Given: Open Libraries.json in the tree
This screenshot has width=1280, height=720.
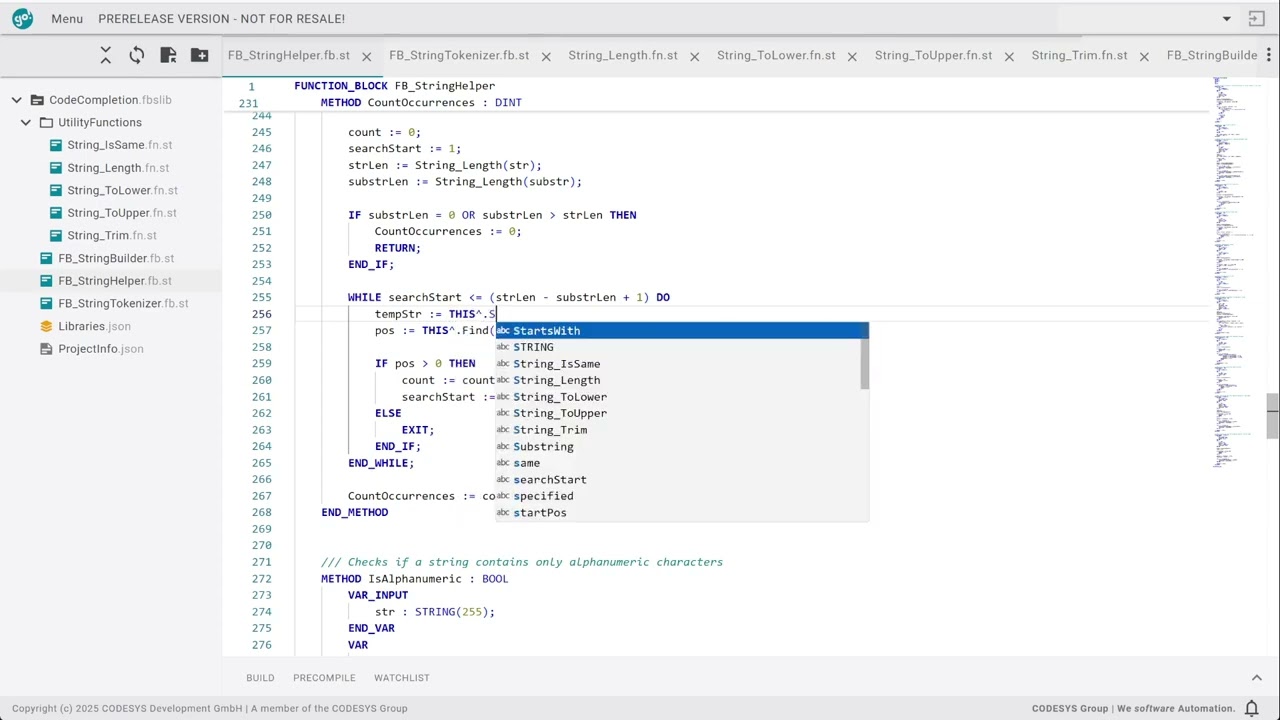Looking at the screenshot, I should [94, 326].
